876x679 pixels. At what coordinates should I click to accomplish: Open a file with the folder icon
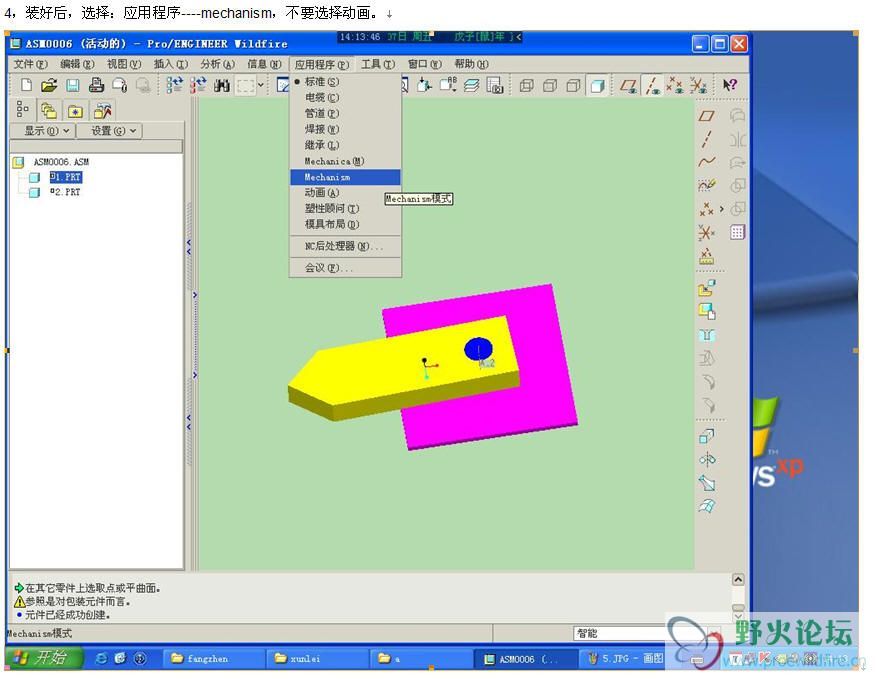(x=49, y=85)
